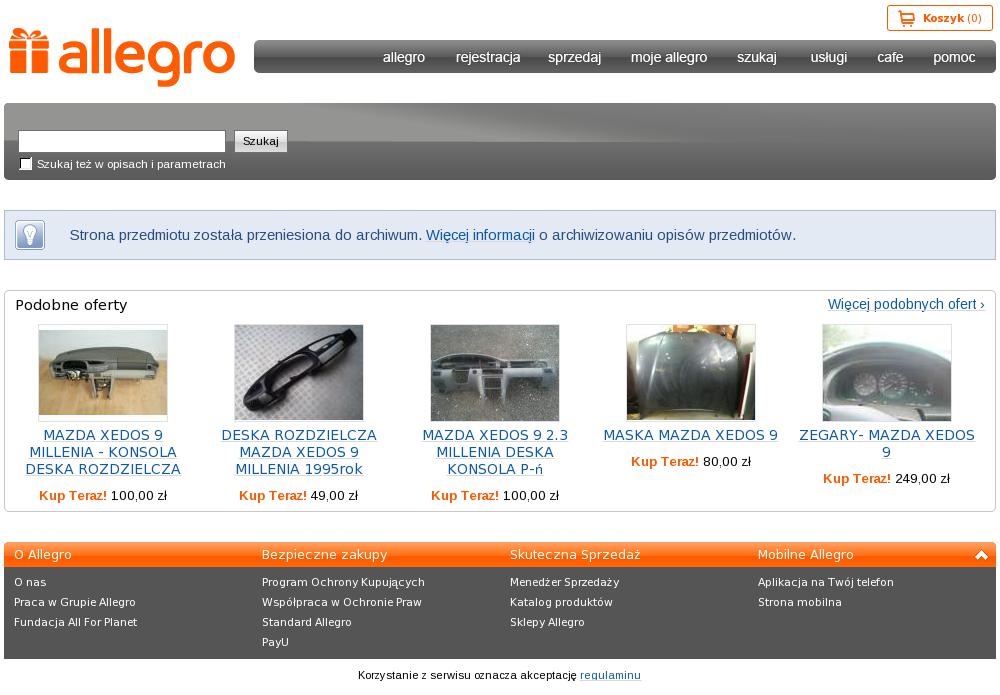Click the '100,00 zł' price under KONSOLA DESKA ROZDZIELCZA

[139, 495]
